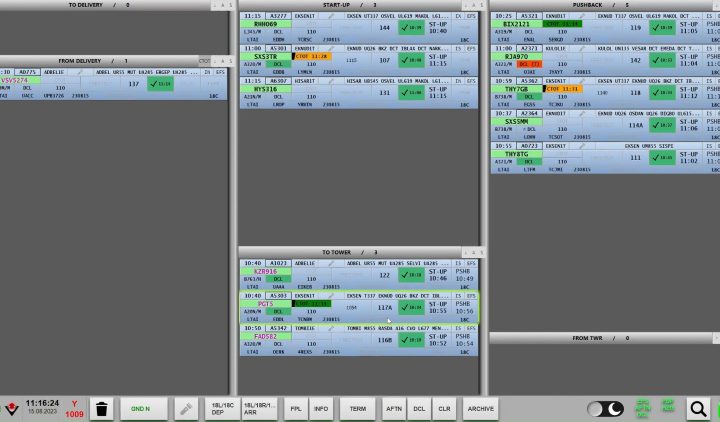Toggle the GND N position button
This screenshot has height=422, width=720.
coord(141,408)
